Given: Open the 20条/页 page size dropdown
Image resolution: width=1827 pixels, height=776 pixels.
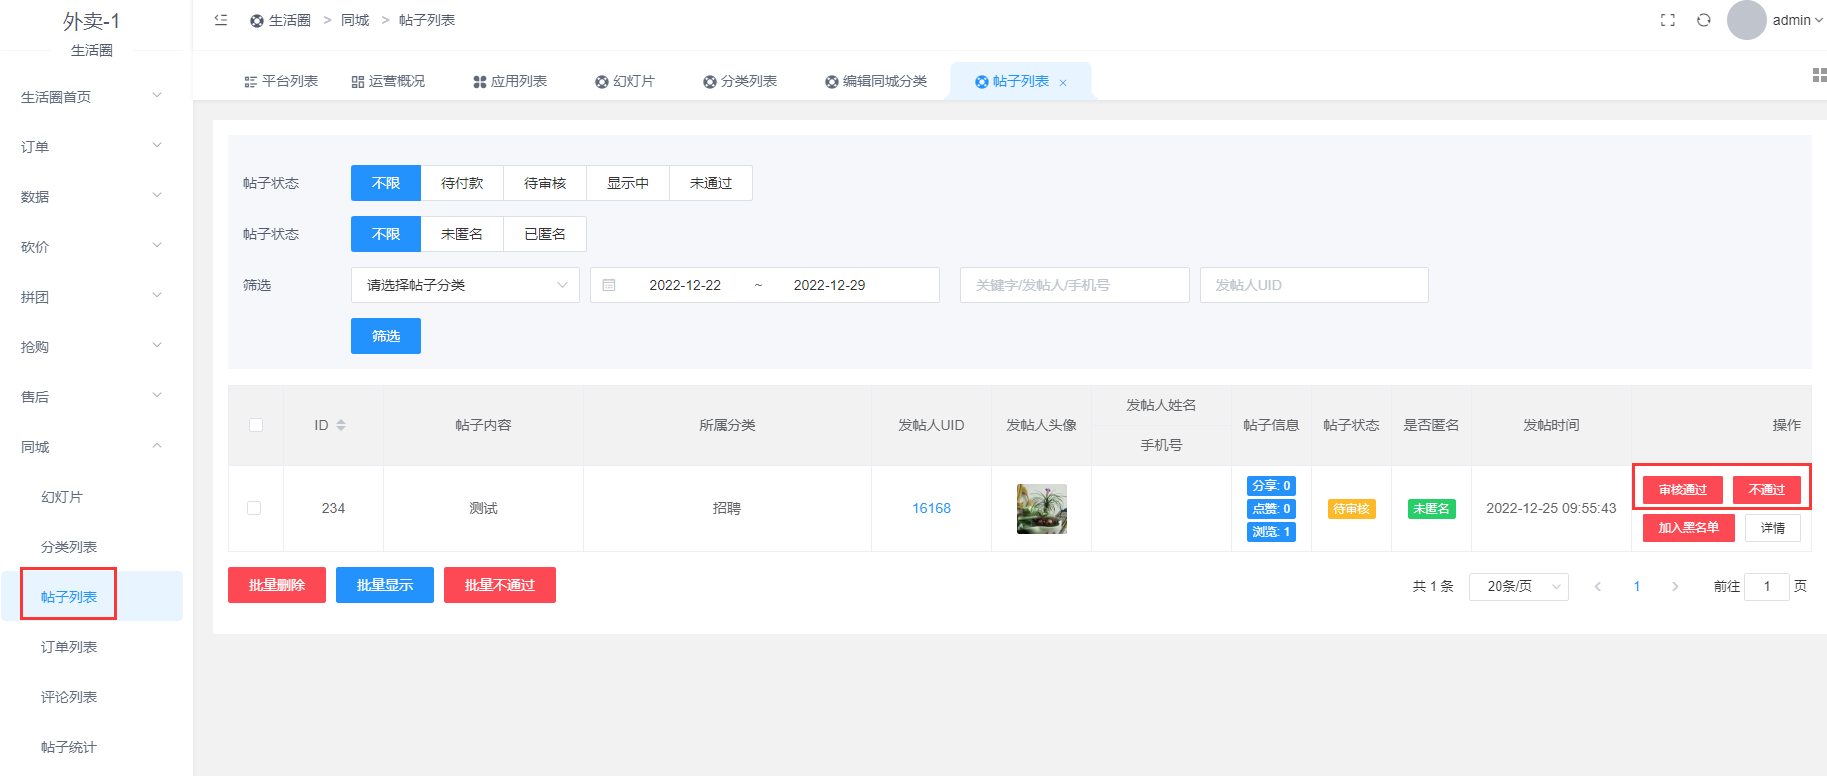Looking at the screenshot, I should (x=1518, y=586).
